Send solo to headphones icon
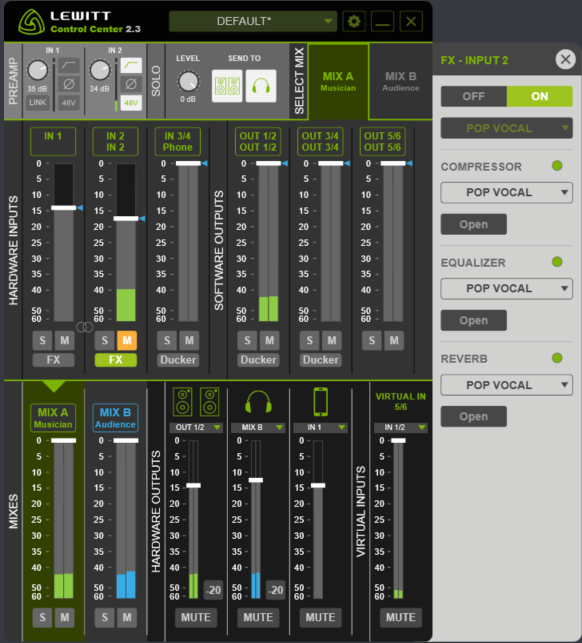Screen dimensions: 582x643 tap(261, 86)
